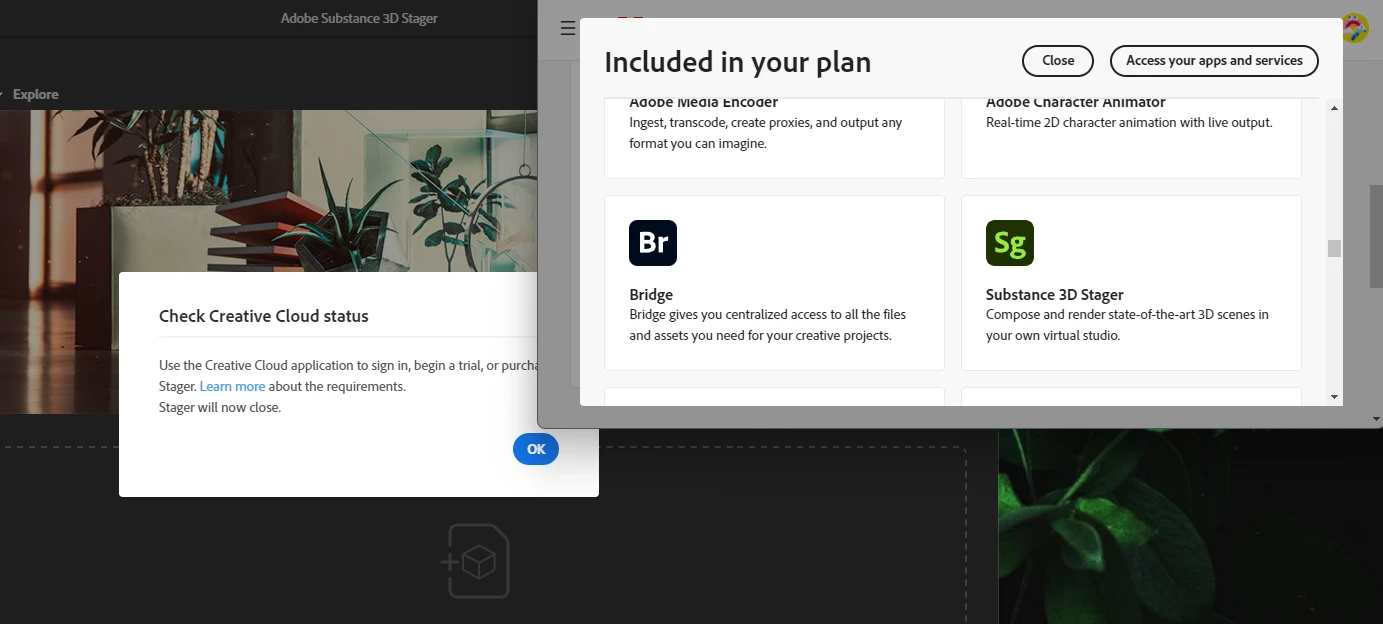Close the Included in your plan dialog
The width and height of the screenshot is (1383, 624).
coord(1058,61)
